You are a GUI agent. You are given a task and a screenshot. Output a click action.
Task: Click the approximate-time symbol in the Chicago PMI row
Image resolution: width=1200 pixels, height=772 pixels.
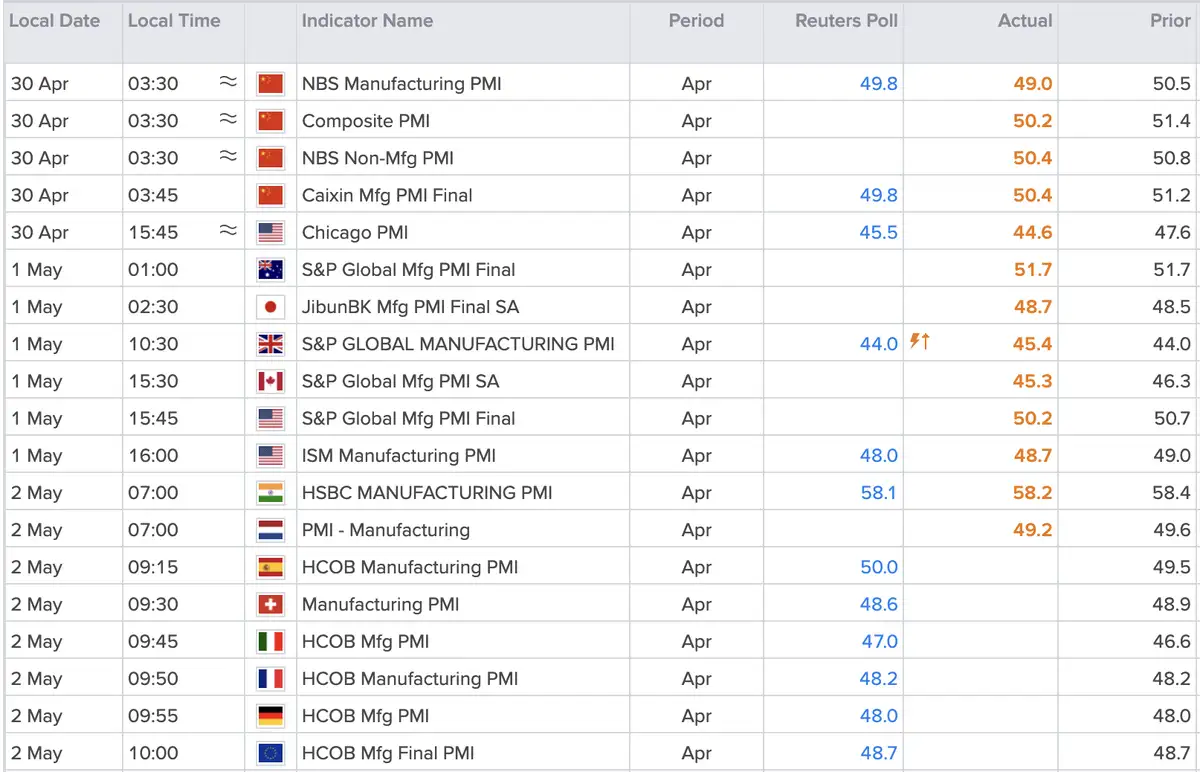[228, 231]
